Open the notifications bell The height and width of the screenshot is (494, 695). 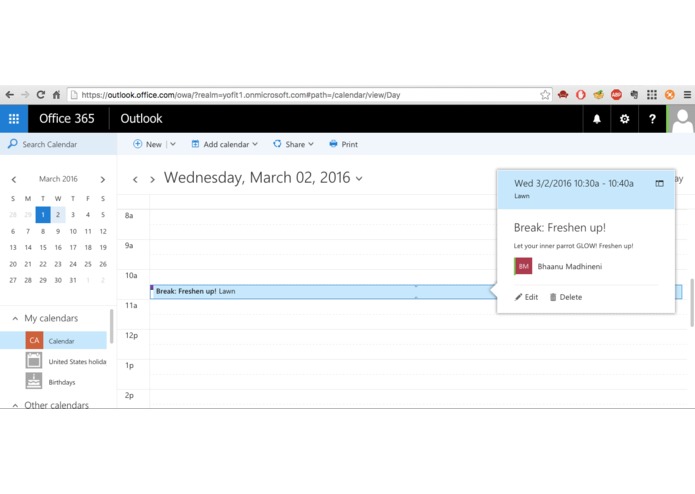pos(597,119)
